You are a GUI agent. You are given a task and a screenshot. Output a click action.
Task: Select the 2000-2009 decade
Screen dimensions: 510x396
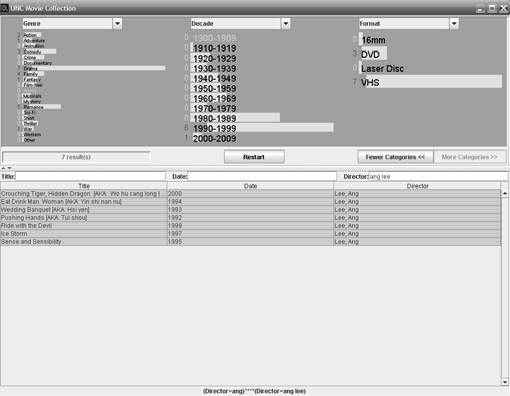coord(214,138)
